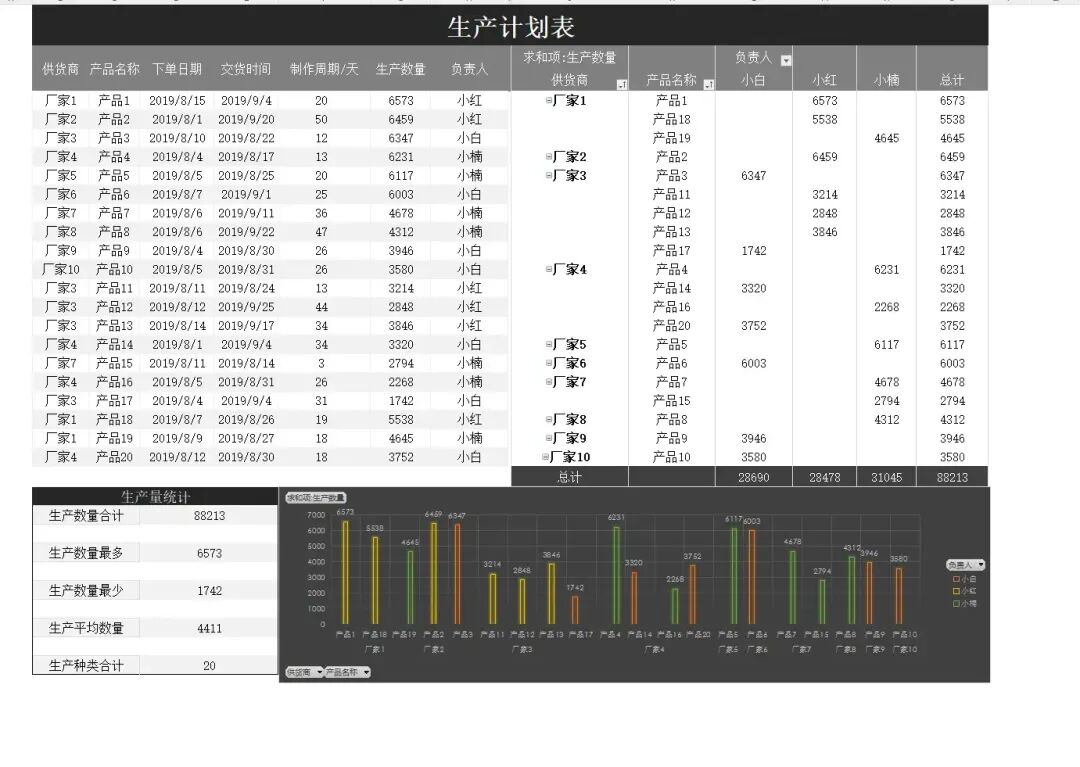The image size is (1080, 767).
Task: Select the 小楠 legend color marker
Action: point(955,603)
